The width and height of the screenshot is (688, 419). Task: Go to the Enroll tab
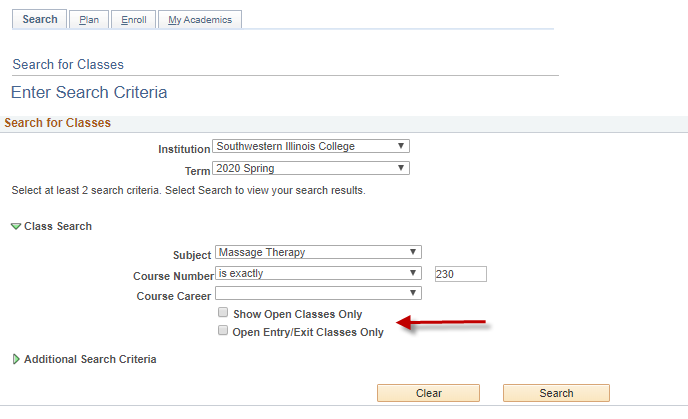pyautogui.click(x=133, y=20)
